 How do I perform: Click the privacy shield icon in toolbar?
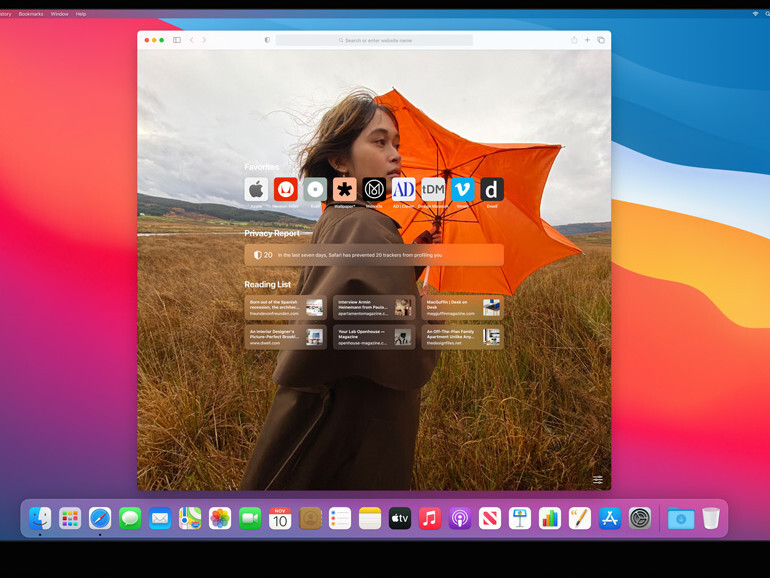pos(267,40)
